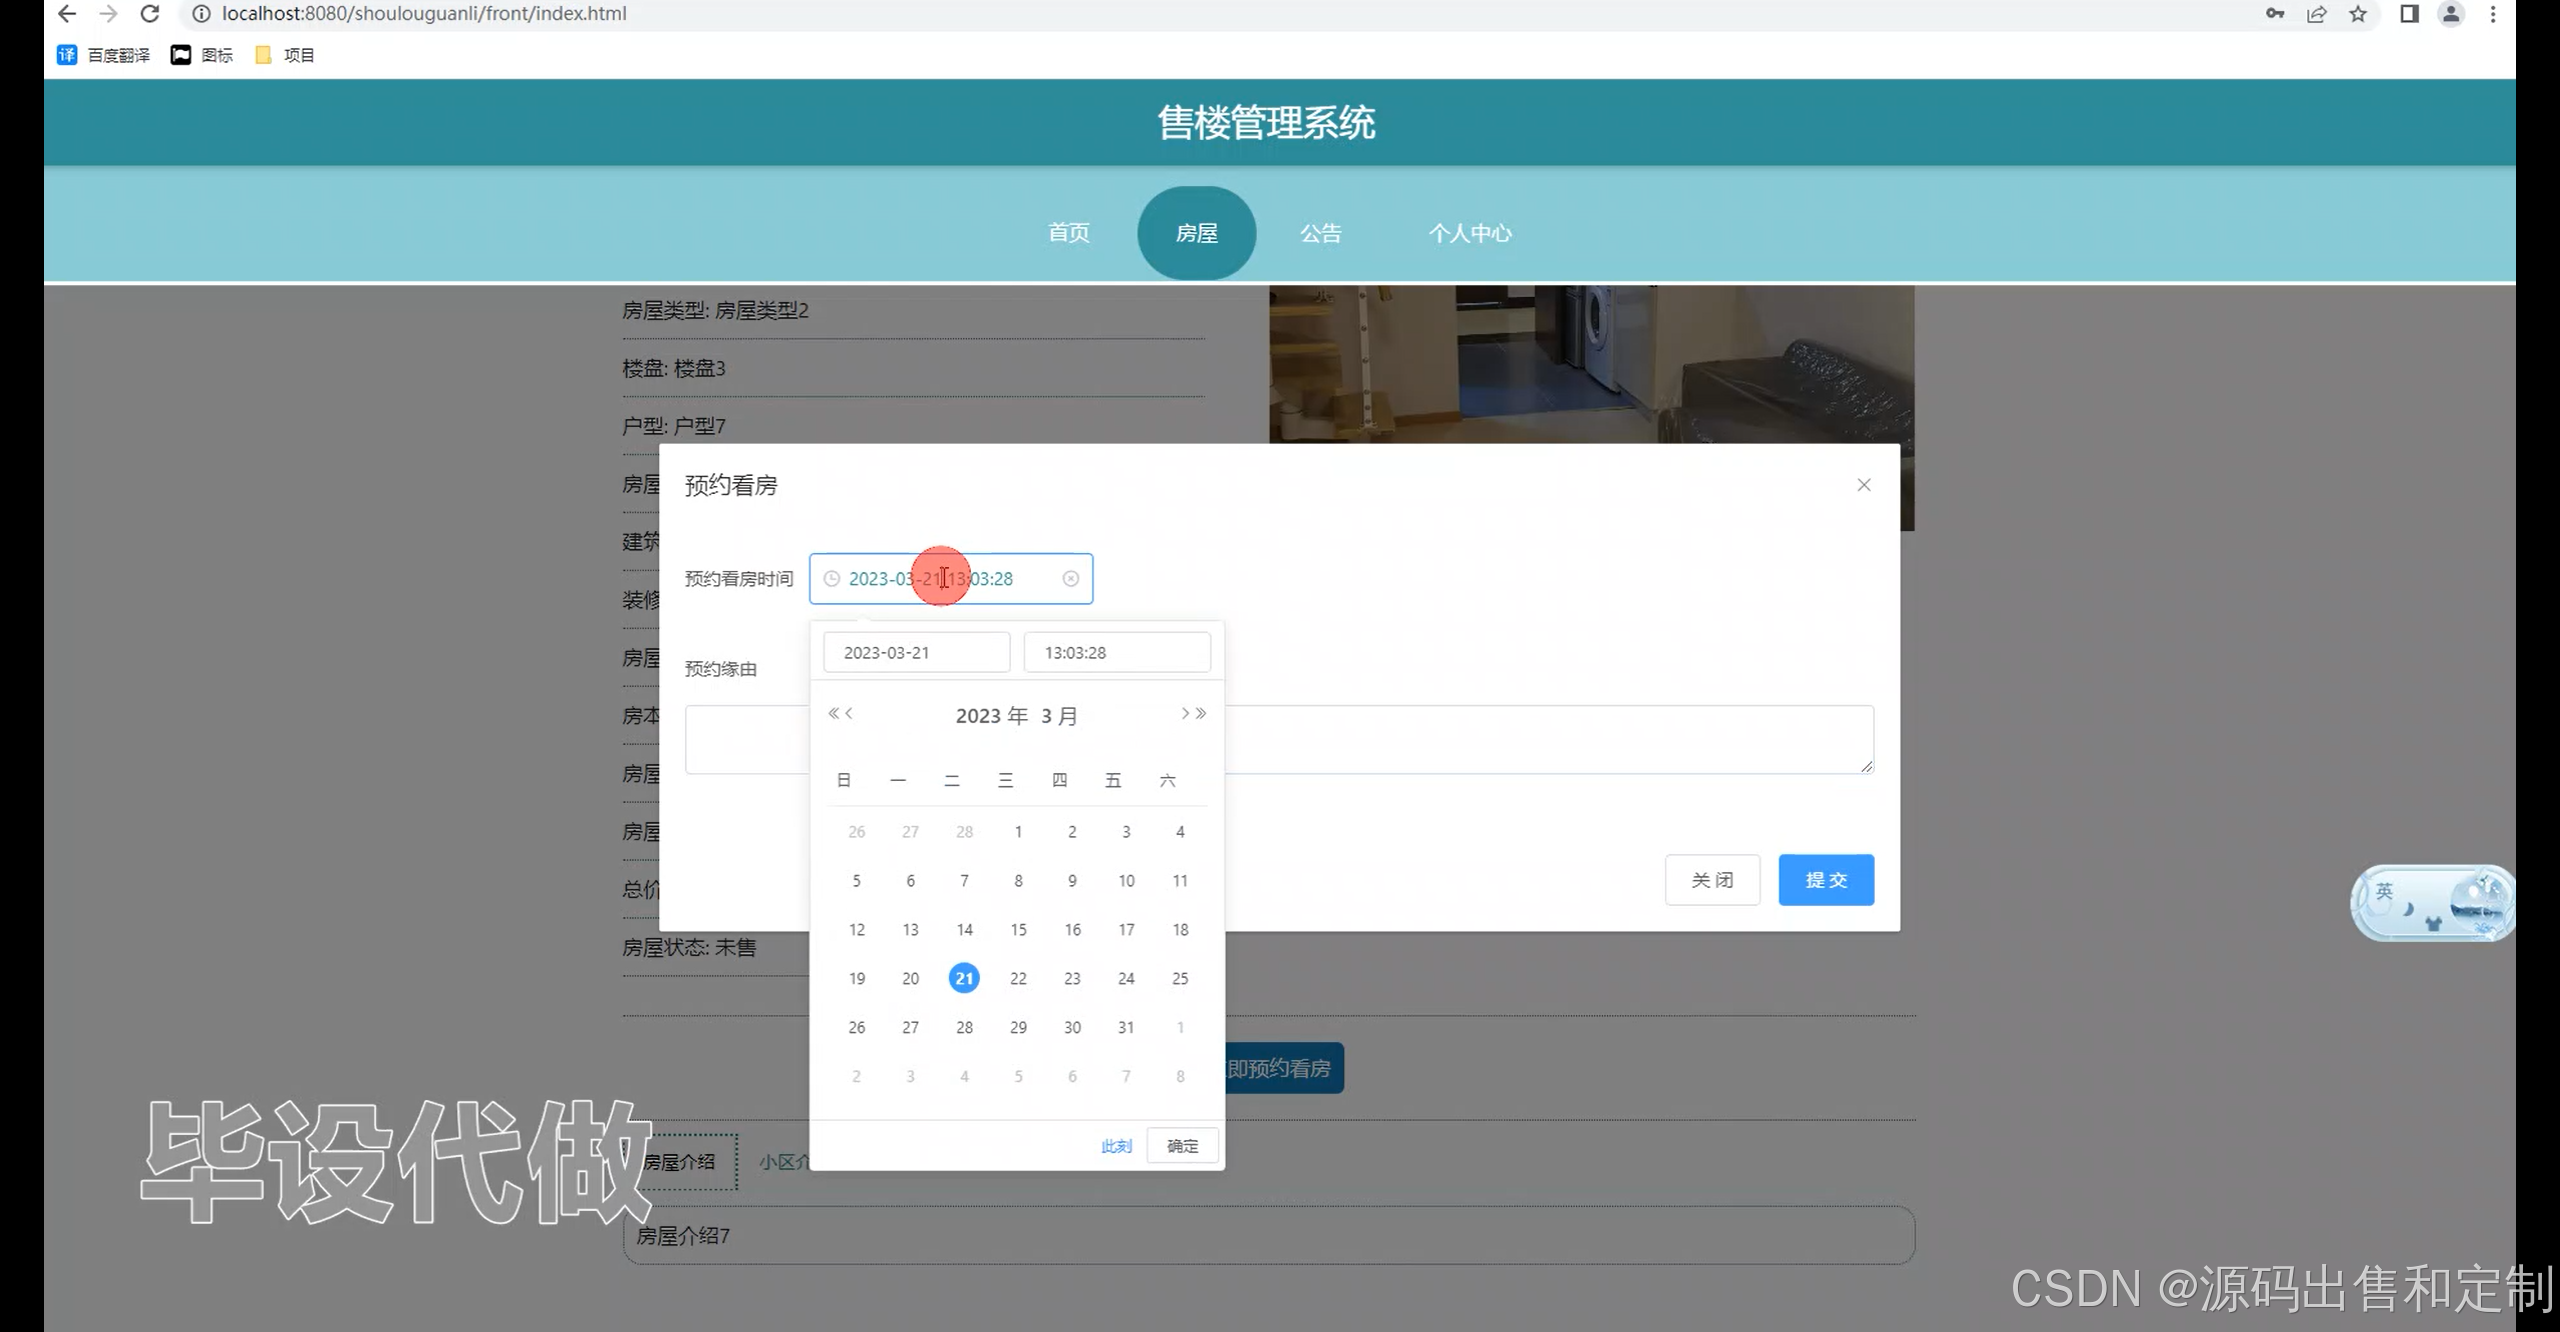2560x1332 pixels.
Task: Go to previous month with the left arrow
Action: click(850, 713)
